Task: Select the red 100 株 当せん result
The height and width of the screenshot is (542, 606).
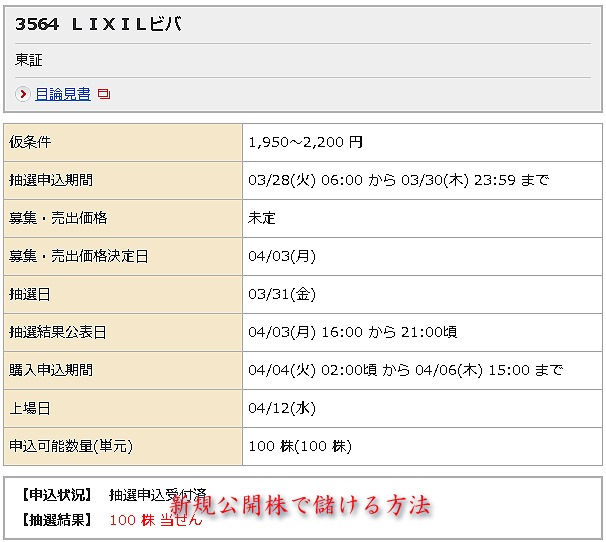Action: [x=156, y=520]
